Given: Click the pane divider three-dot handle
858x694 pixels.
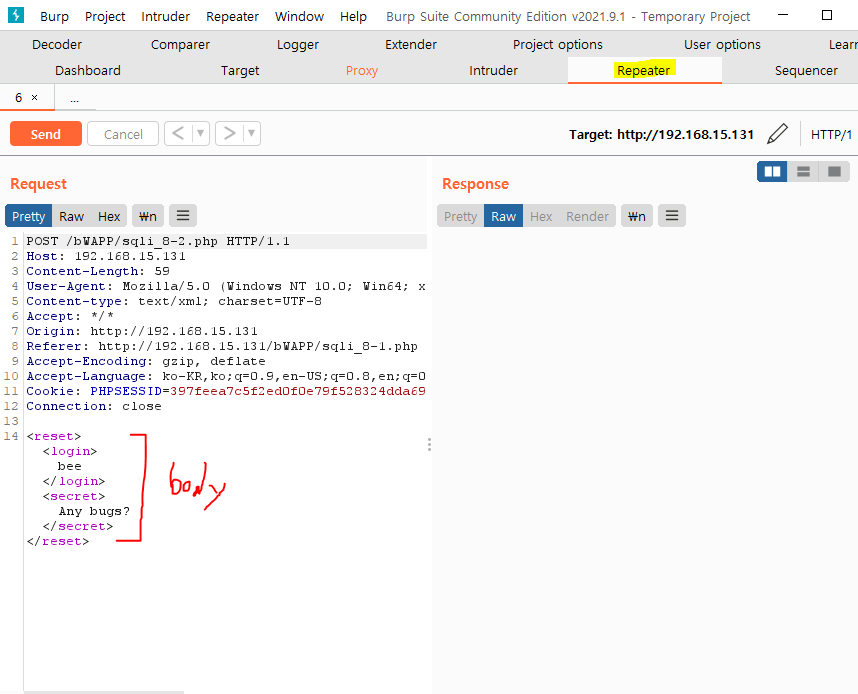Looking at the screenshot, I should pyautogui.click(x=430, y=444).
